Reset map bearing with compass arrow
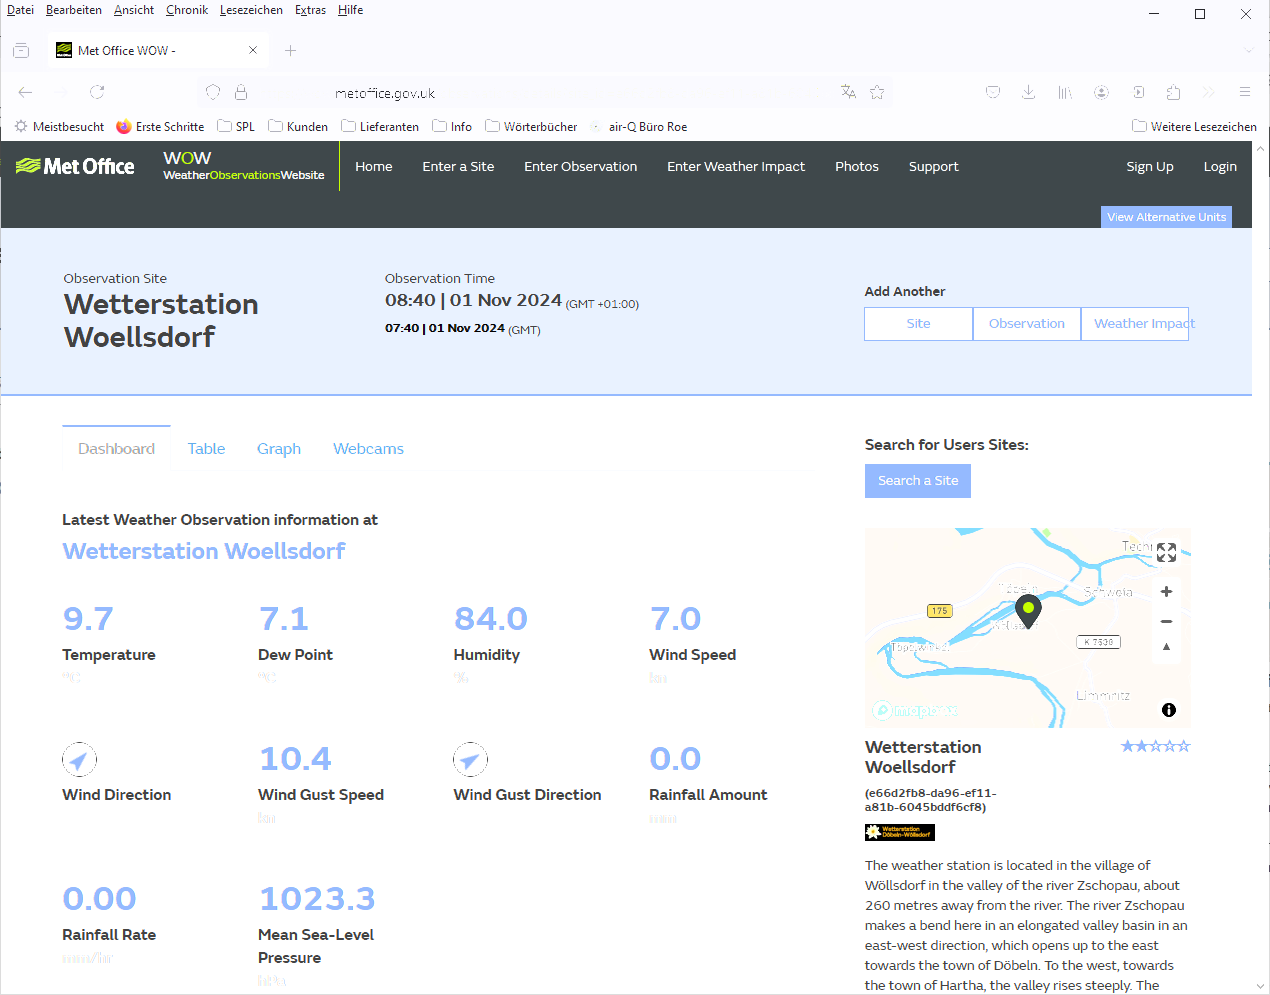The height and width of the screenshot is (995, 1270). (x=1166, y=647)
